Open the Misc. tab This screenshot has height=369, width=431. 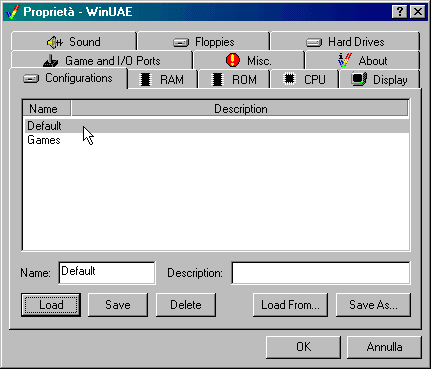249,60
